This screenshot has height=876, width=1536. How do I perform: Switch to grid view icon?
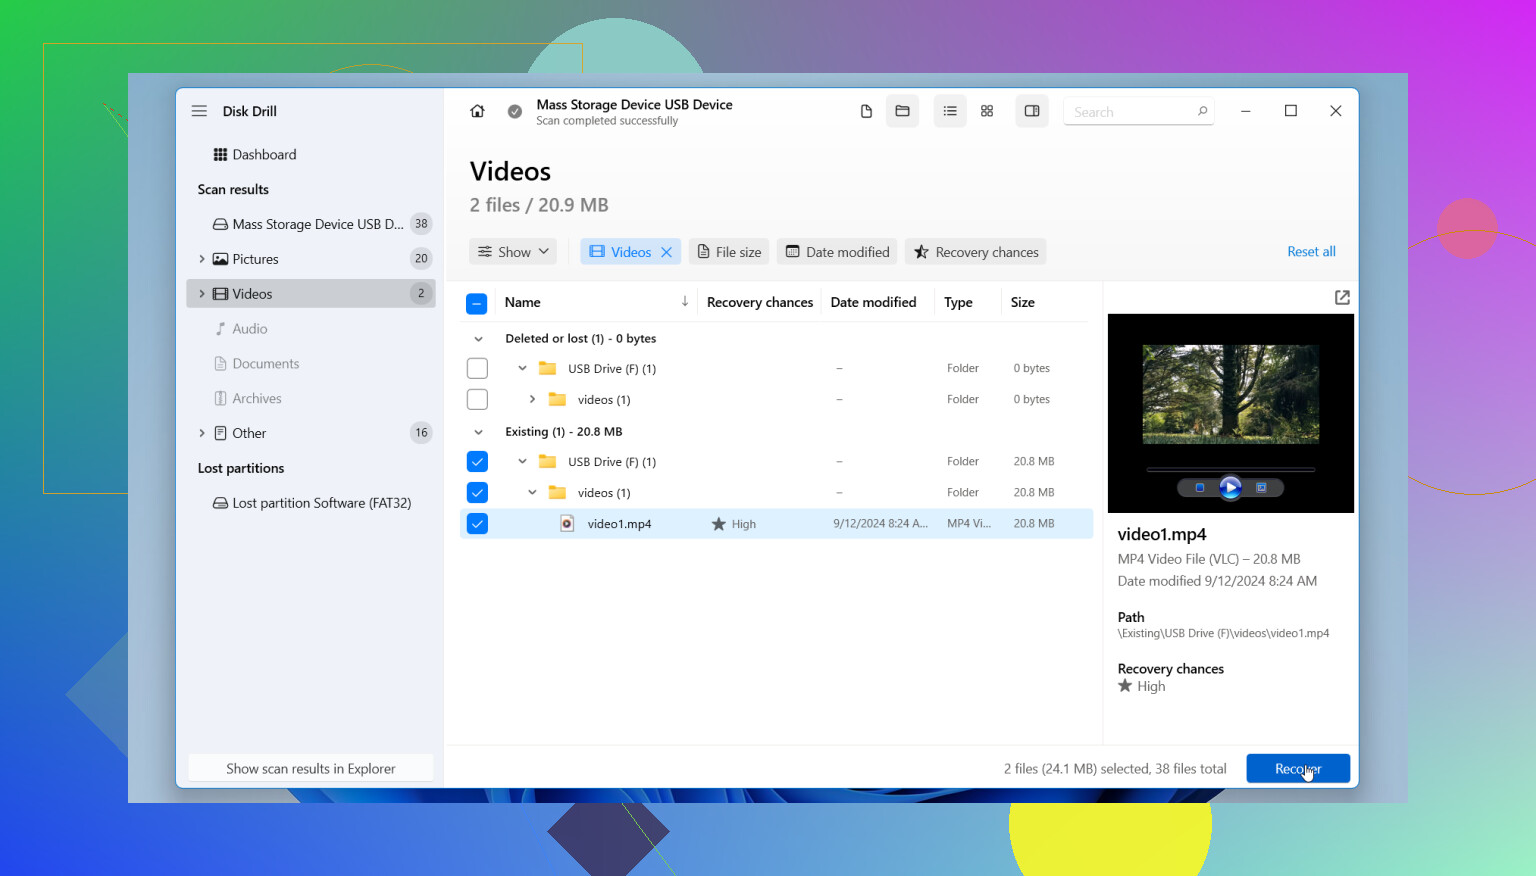pyautogui.click(x=987, y=111)
